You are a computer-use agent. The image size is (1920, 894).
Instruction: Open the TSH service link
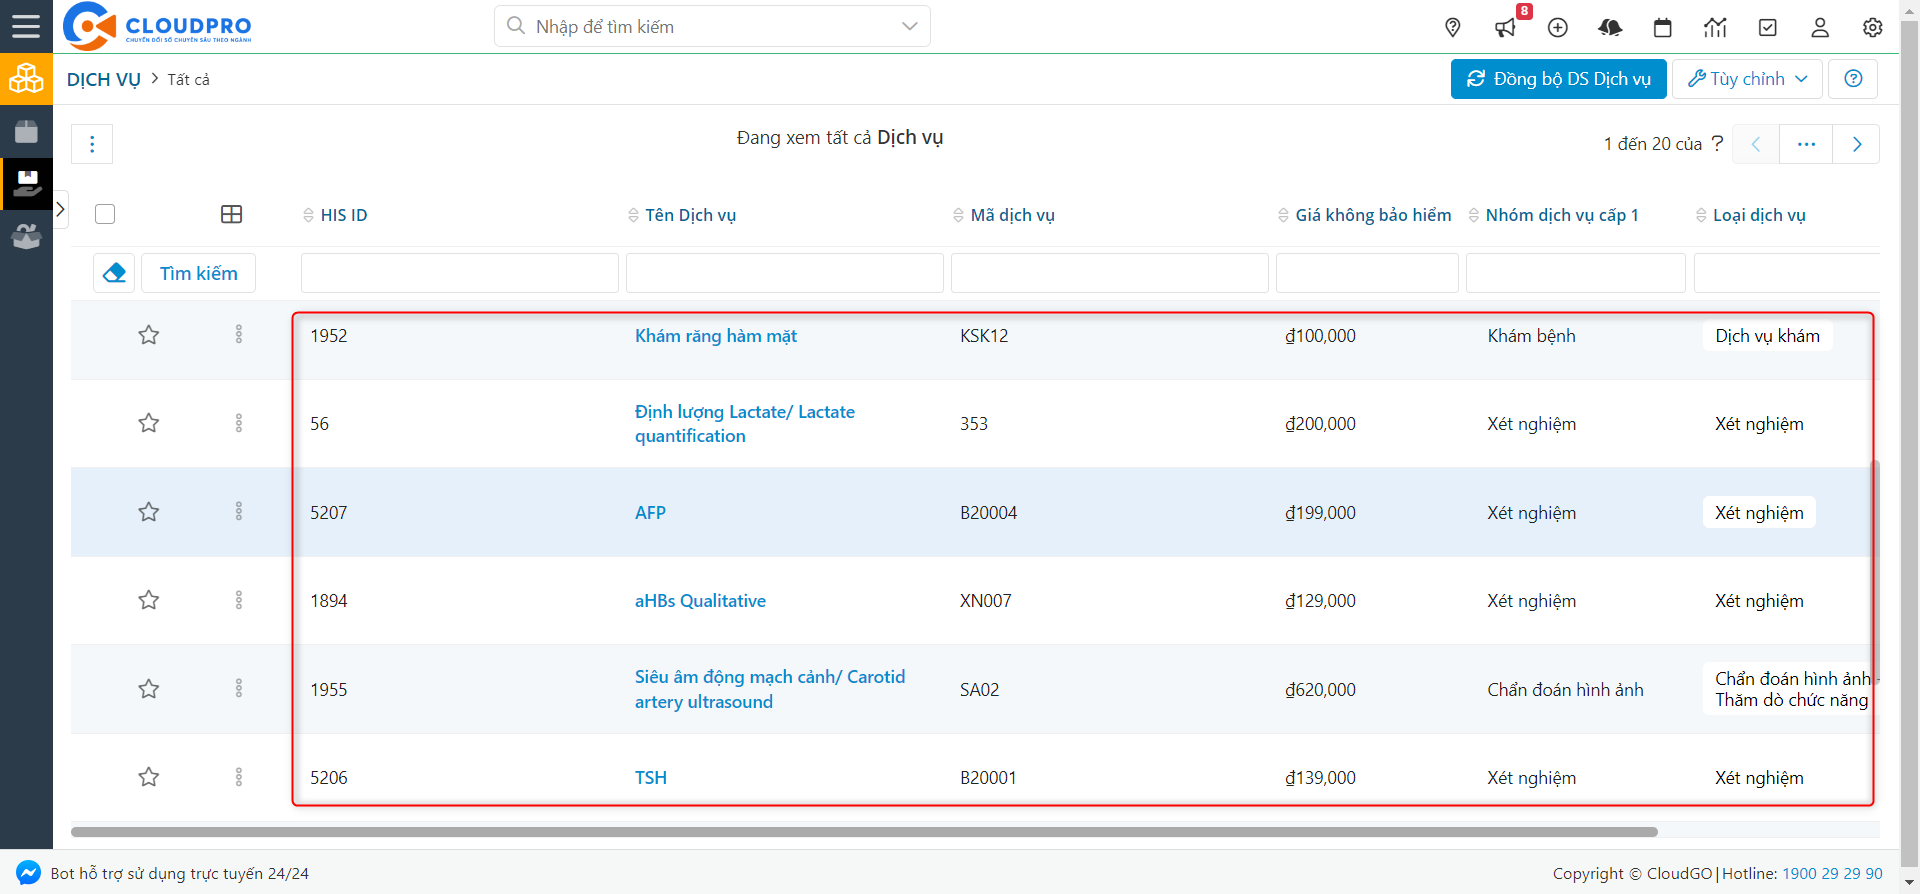[x=651, y=778]
